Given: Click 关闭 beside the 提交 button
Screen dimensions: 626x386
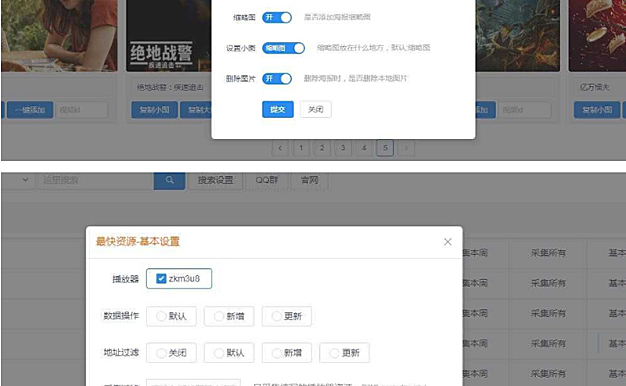Looking at the screenshot, I should pyautogui.click(x=315, y=109).
